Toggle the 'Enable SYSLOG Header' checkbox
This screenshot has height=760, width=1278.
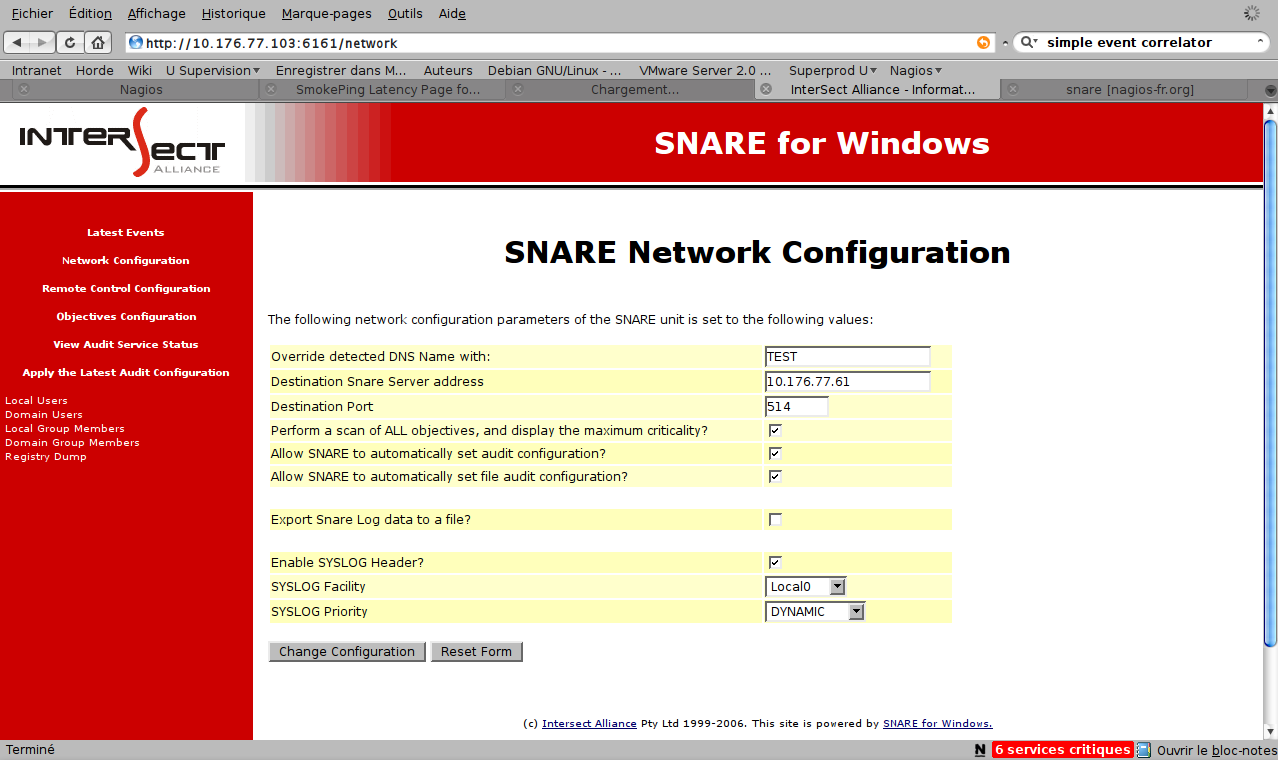click(x=775, y=562)
